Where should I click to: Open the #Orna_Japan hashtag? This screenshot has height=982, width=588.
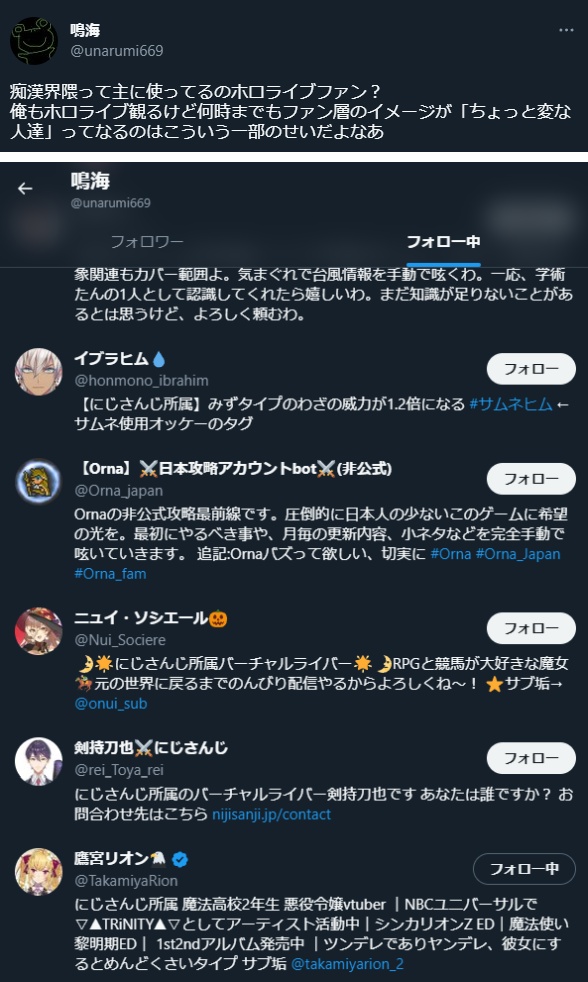(518, 554)
